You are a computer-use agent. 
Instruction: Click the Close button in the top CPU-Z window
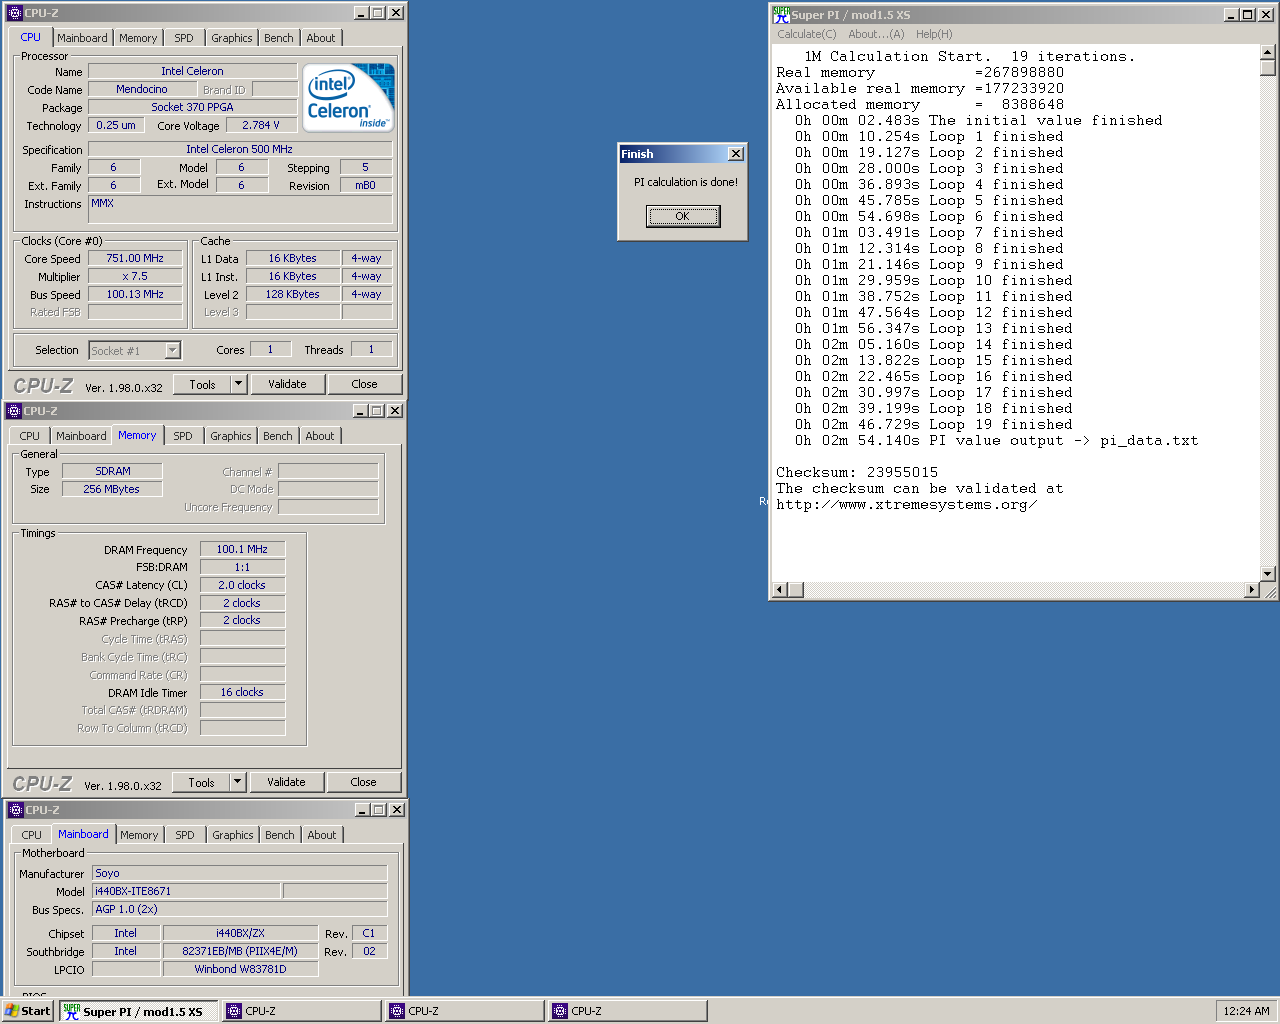pyautogui.click(x=364, y=384)
